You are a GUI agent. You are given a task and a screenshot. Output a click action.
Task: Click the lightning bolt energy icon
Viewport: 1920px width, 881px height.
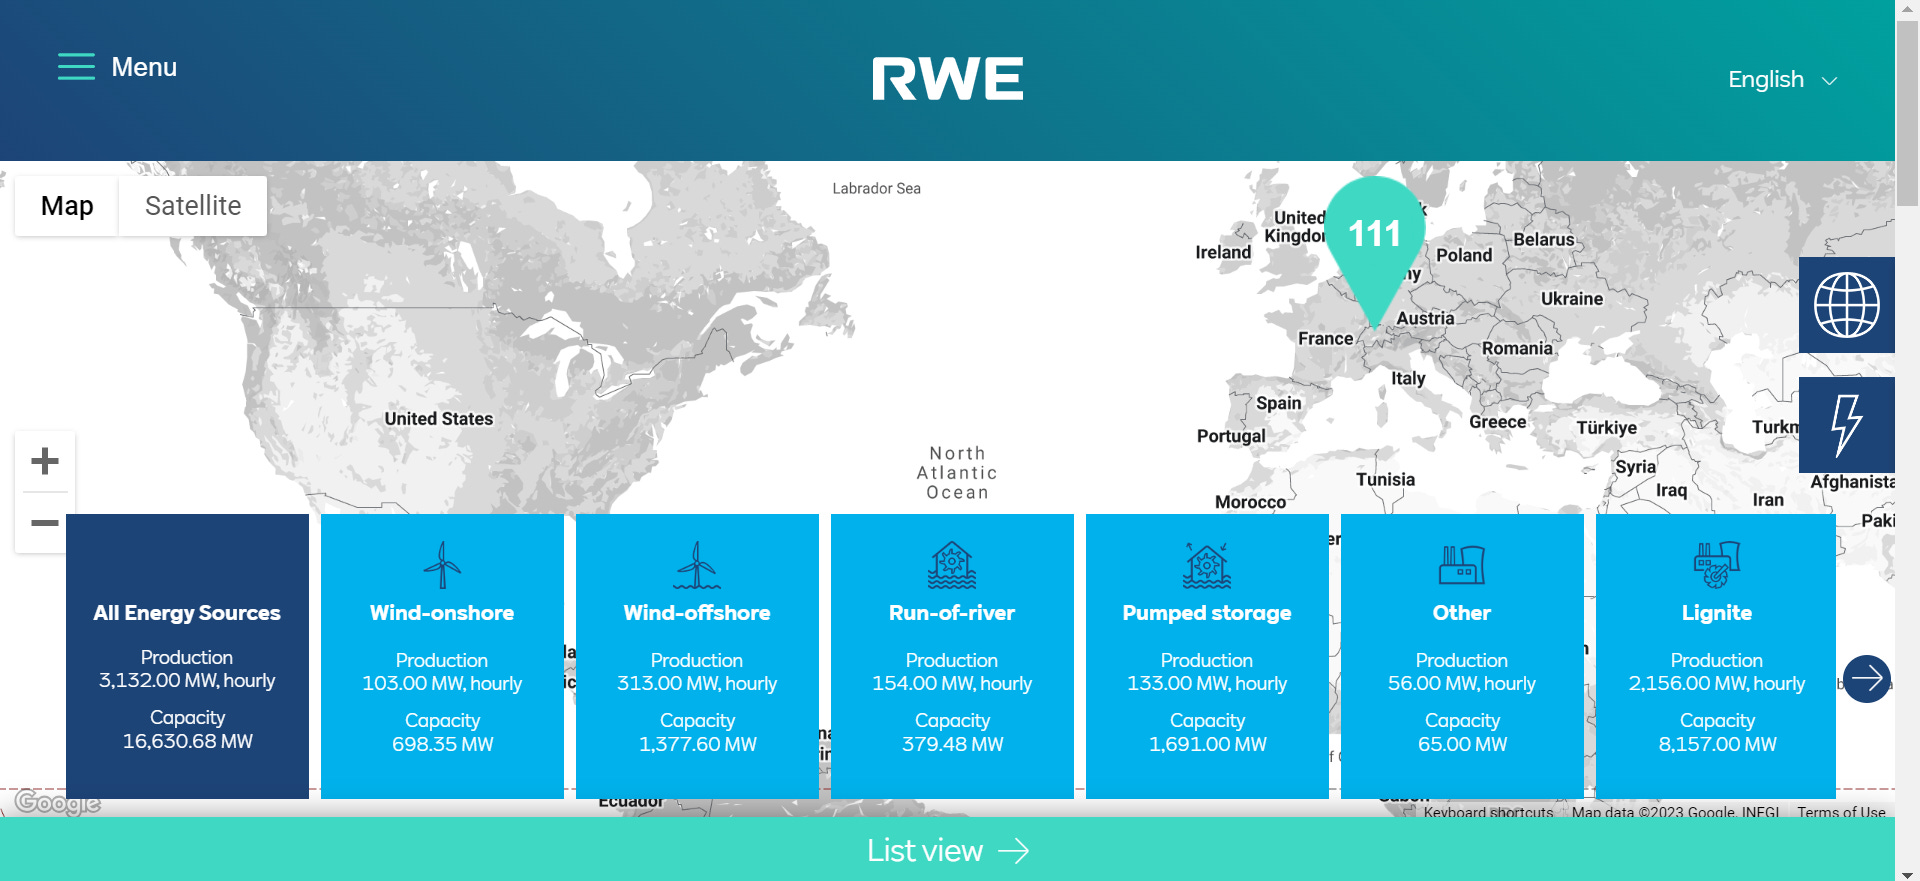[x=1847, y=425]
